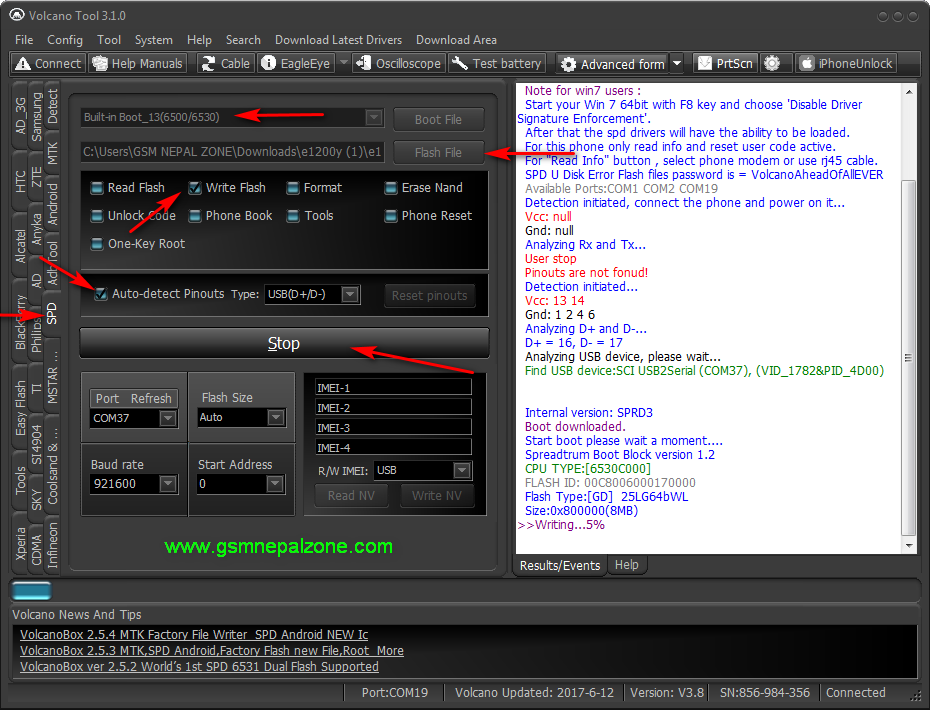The height and width of the screenshot is (710, 930).
Task: Click the log panel vertical scrollbar
Action: 909,357
